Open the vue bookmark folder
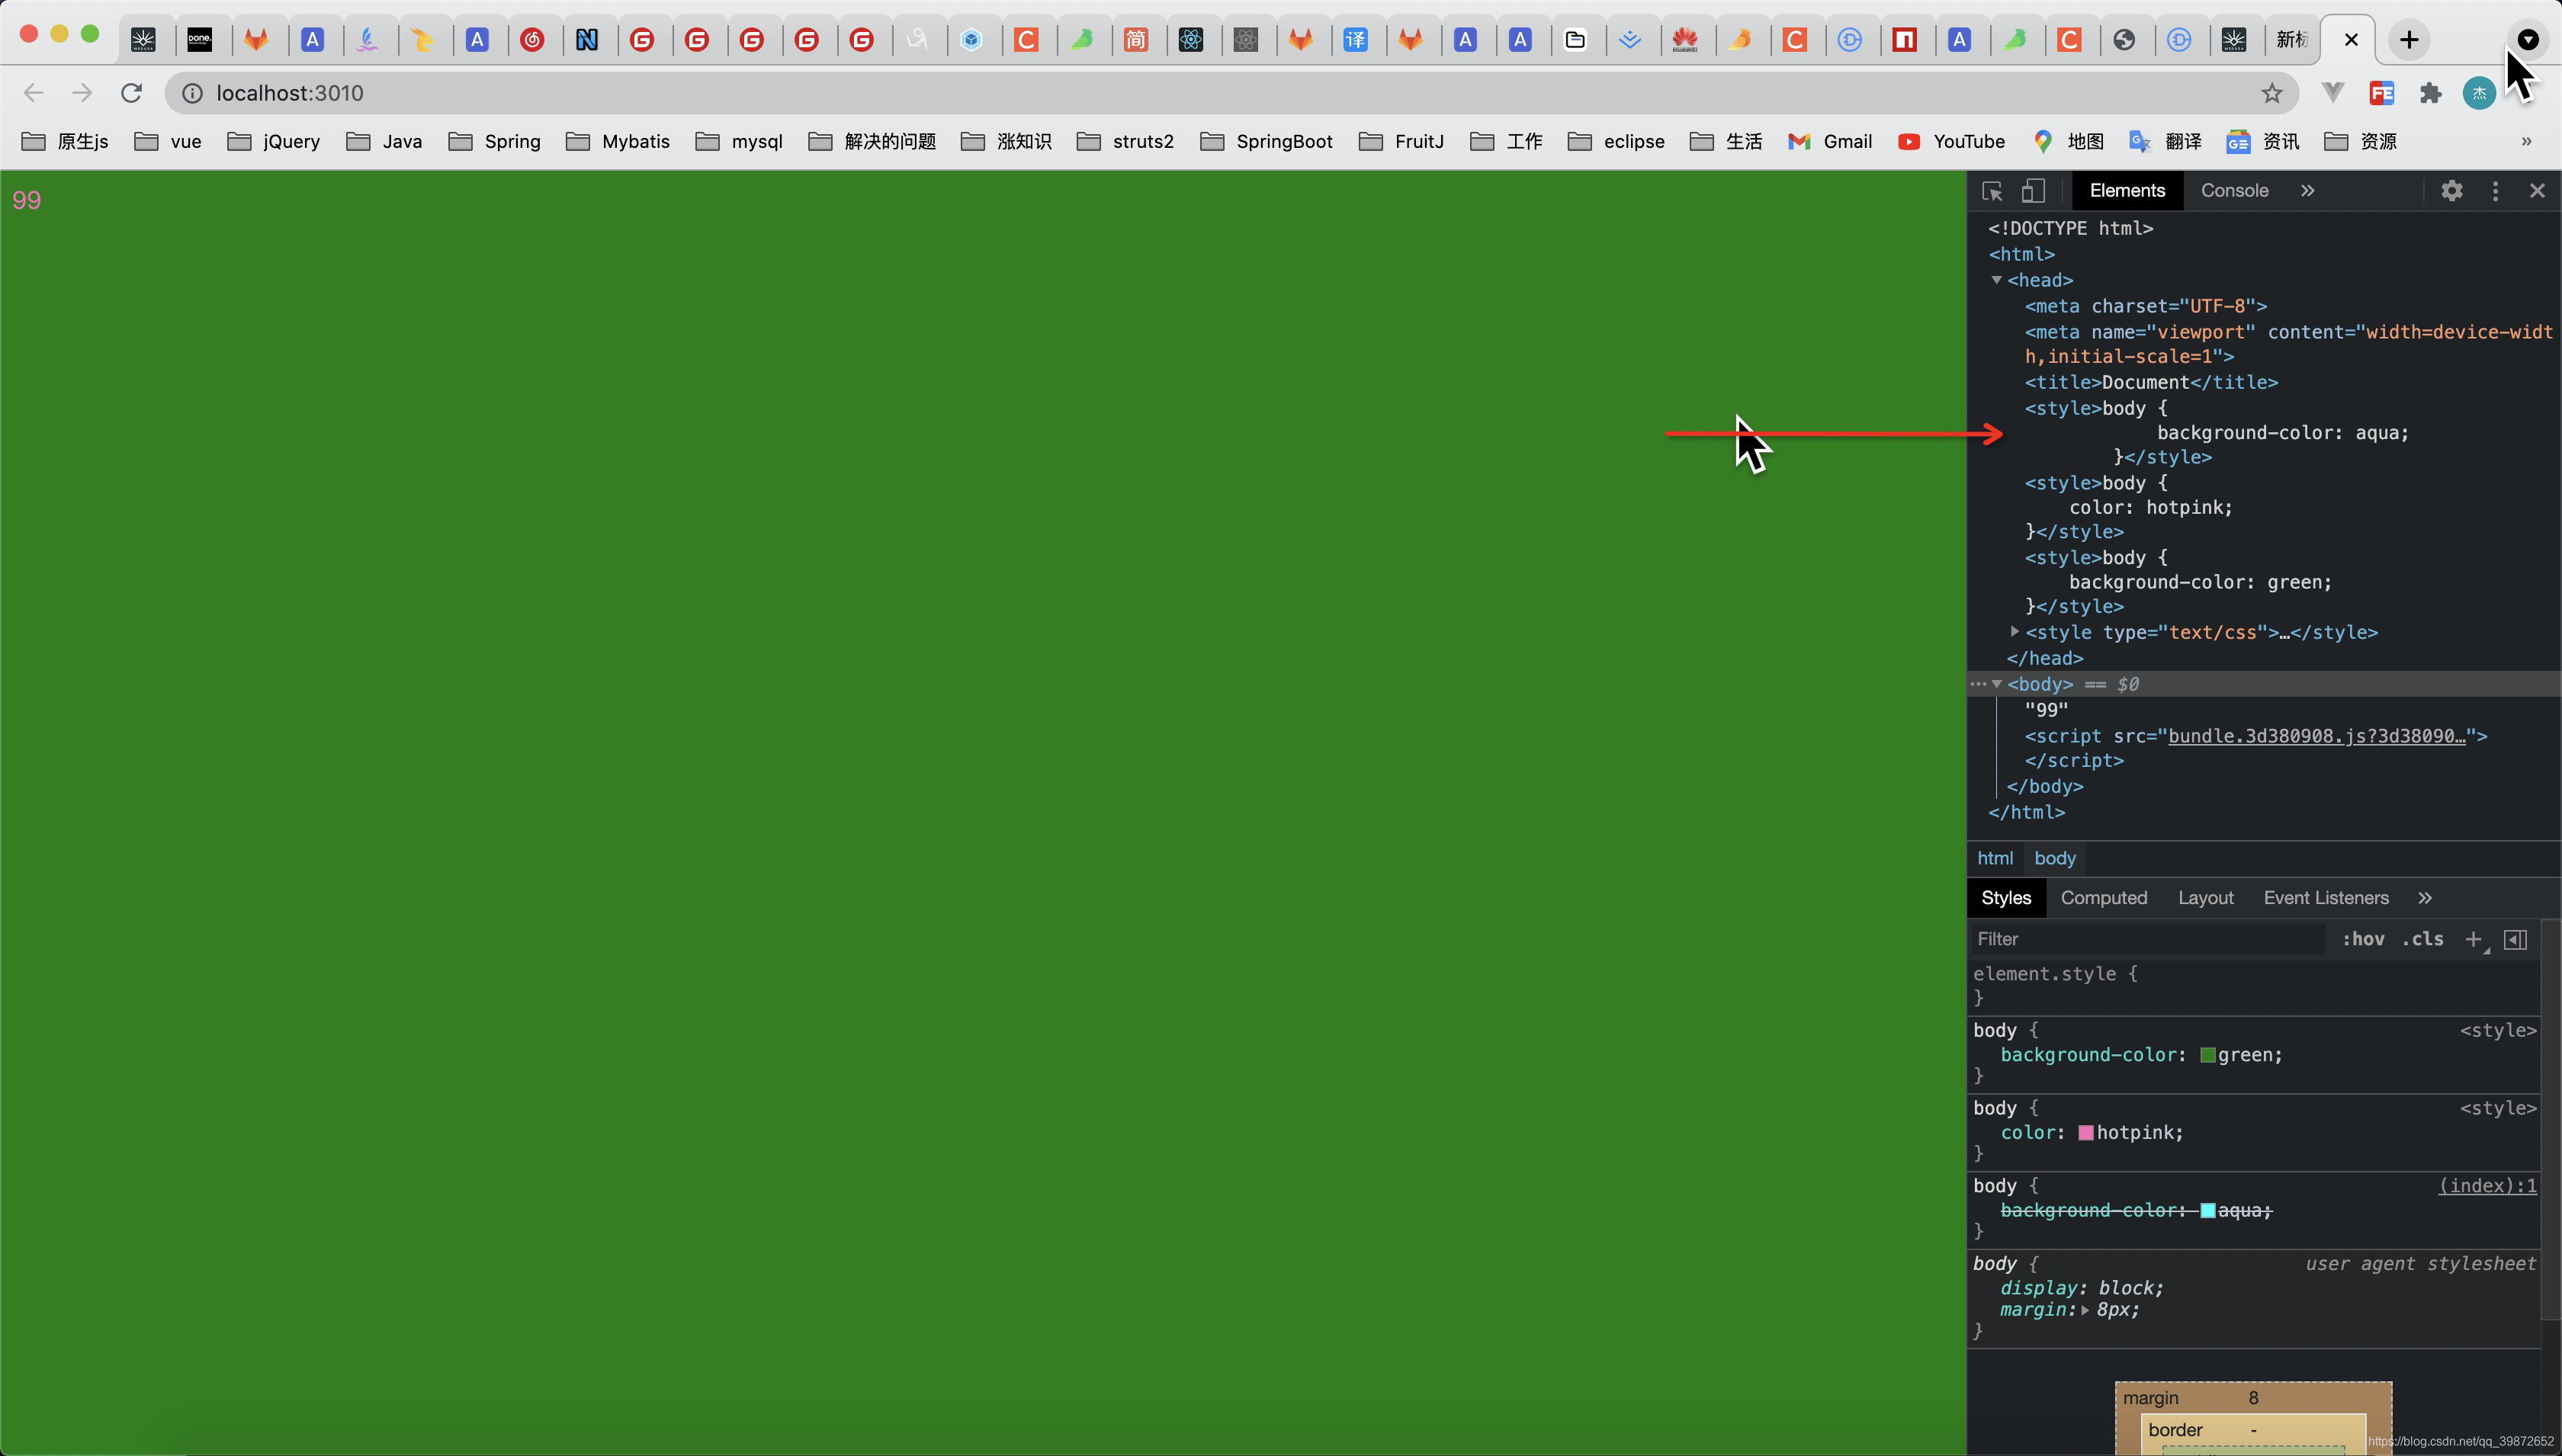Screen dimensions: 2562x1456 coord(168,141)
